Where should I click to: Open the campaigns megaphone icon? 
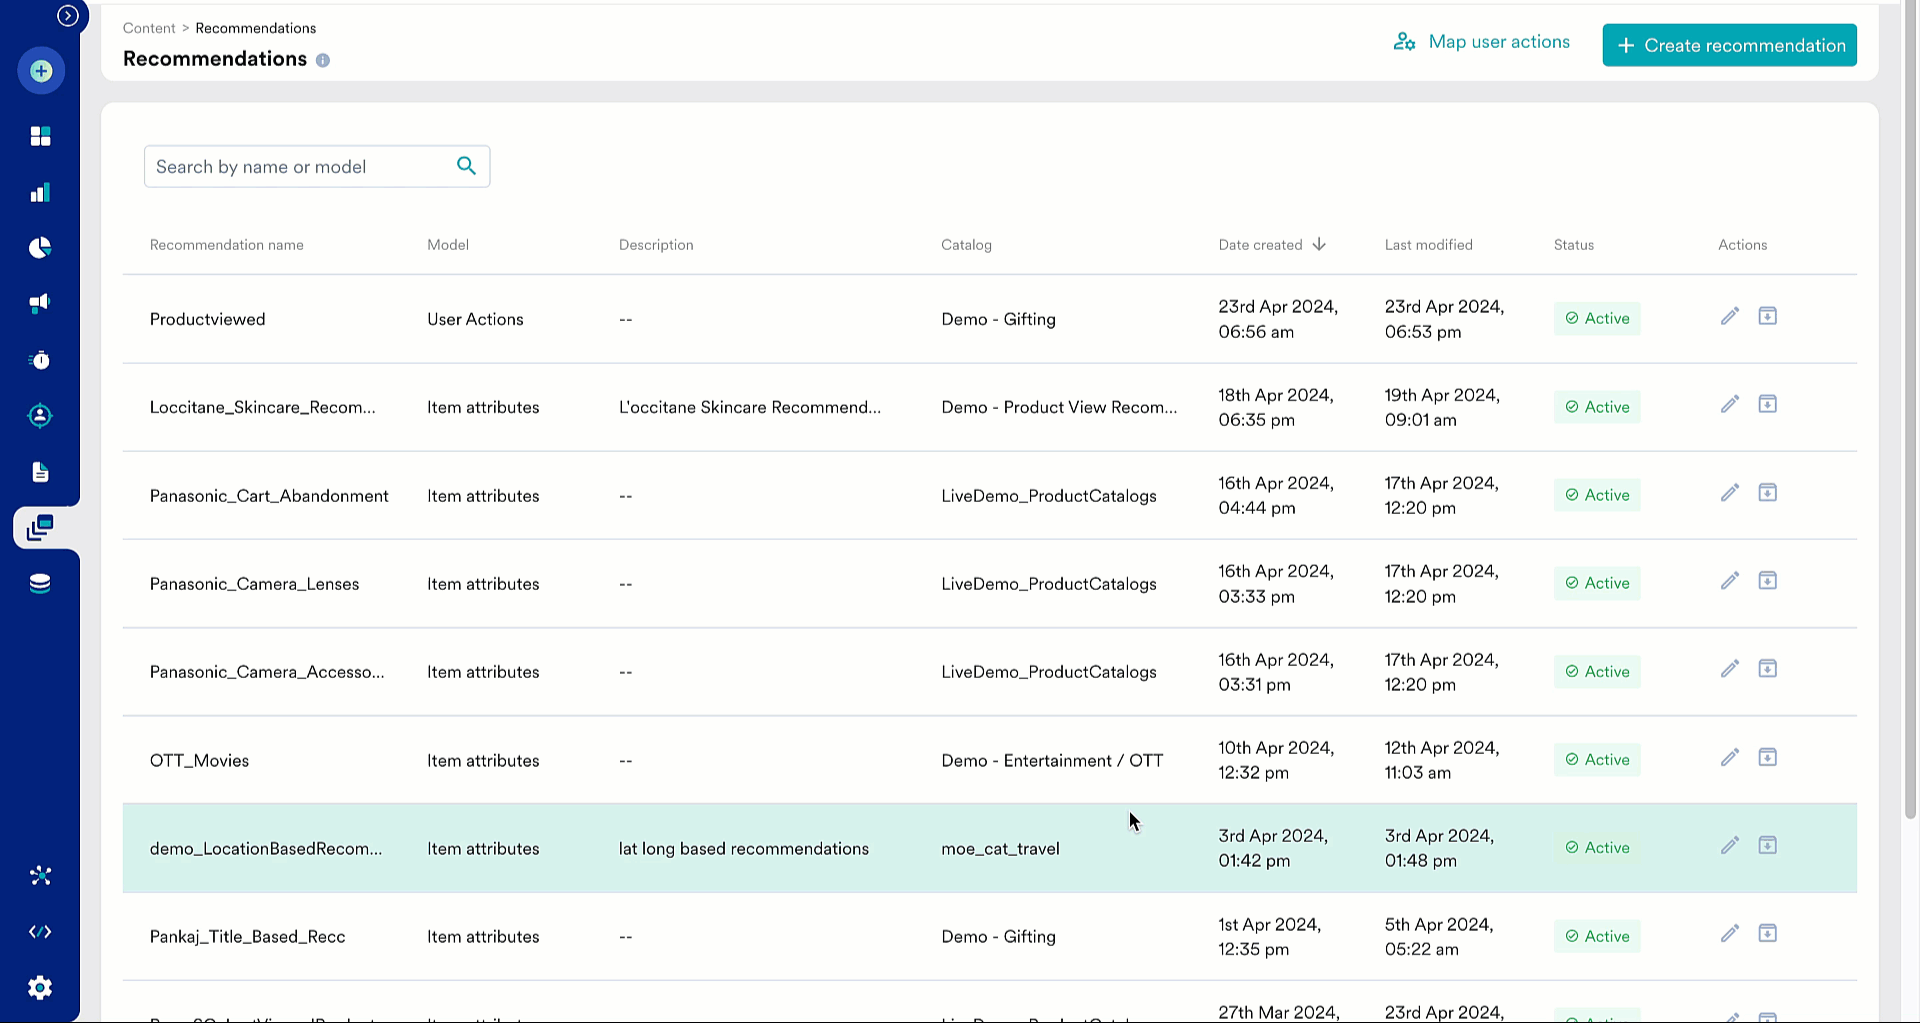[41, 304]
